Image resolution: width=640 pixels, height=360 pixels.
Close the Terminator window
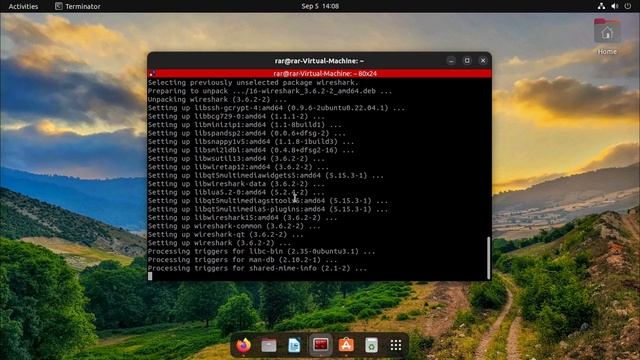coord(483,60)
